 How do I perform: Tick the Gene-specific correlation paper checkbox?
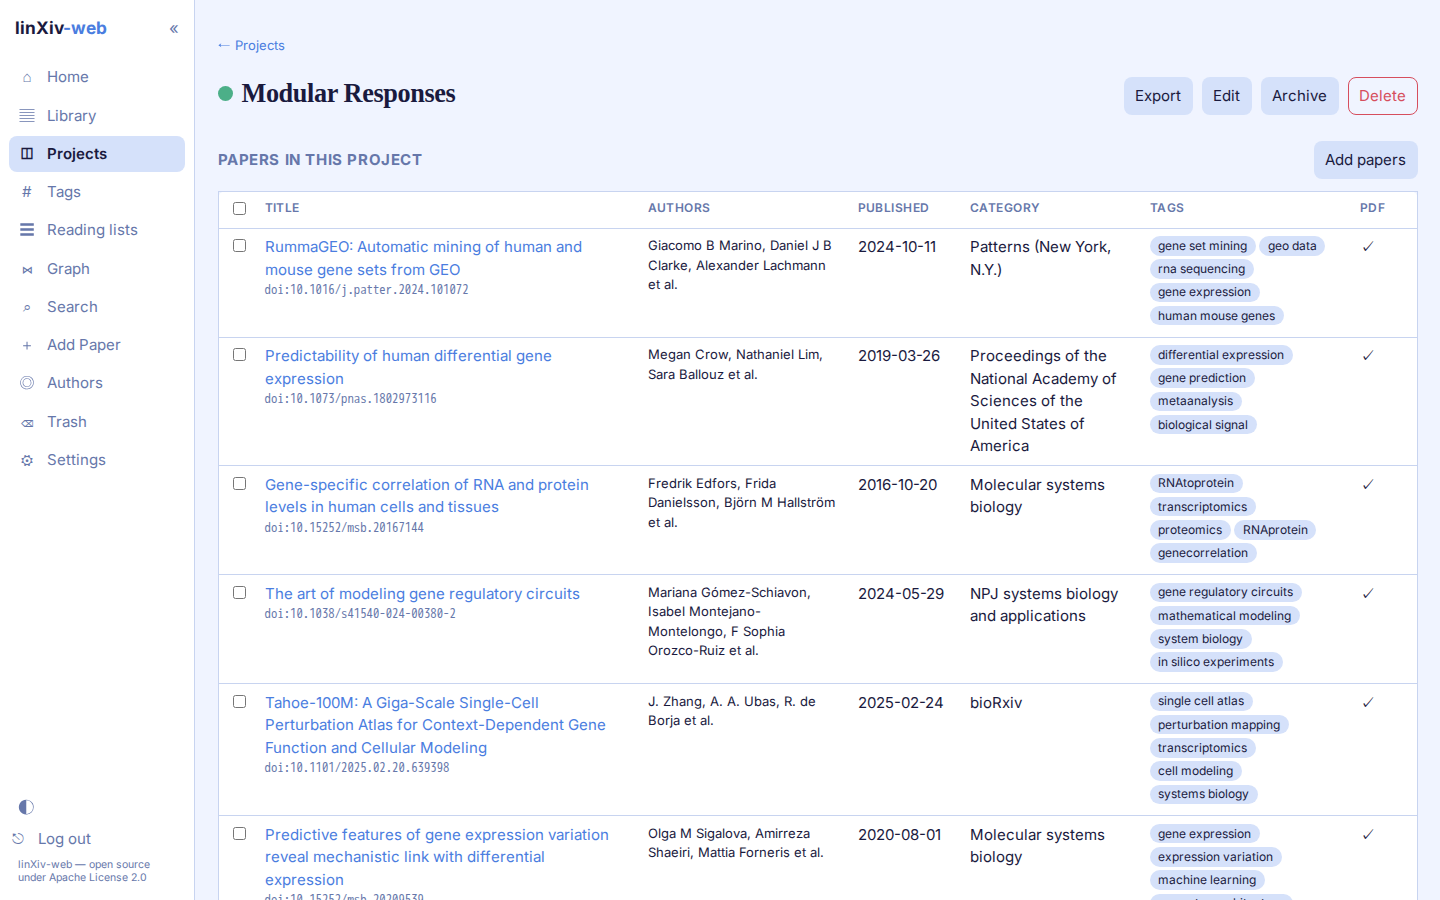coord(239,483)
